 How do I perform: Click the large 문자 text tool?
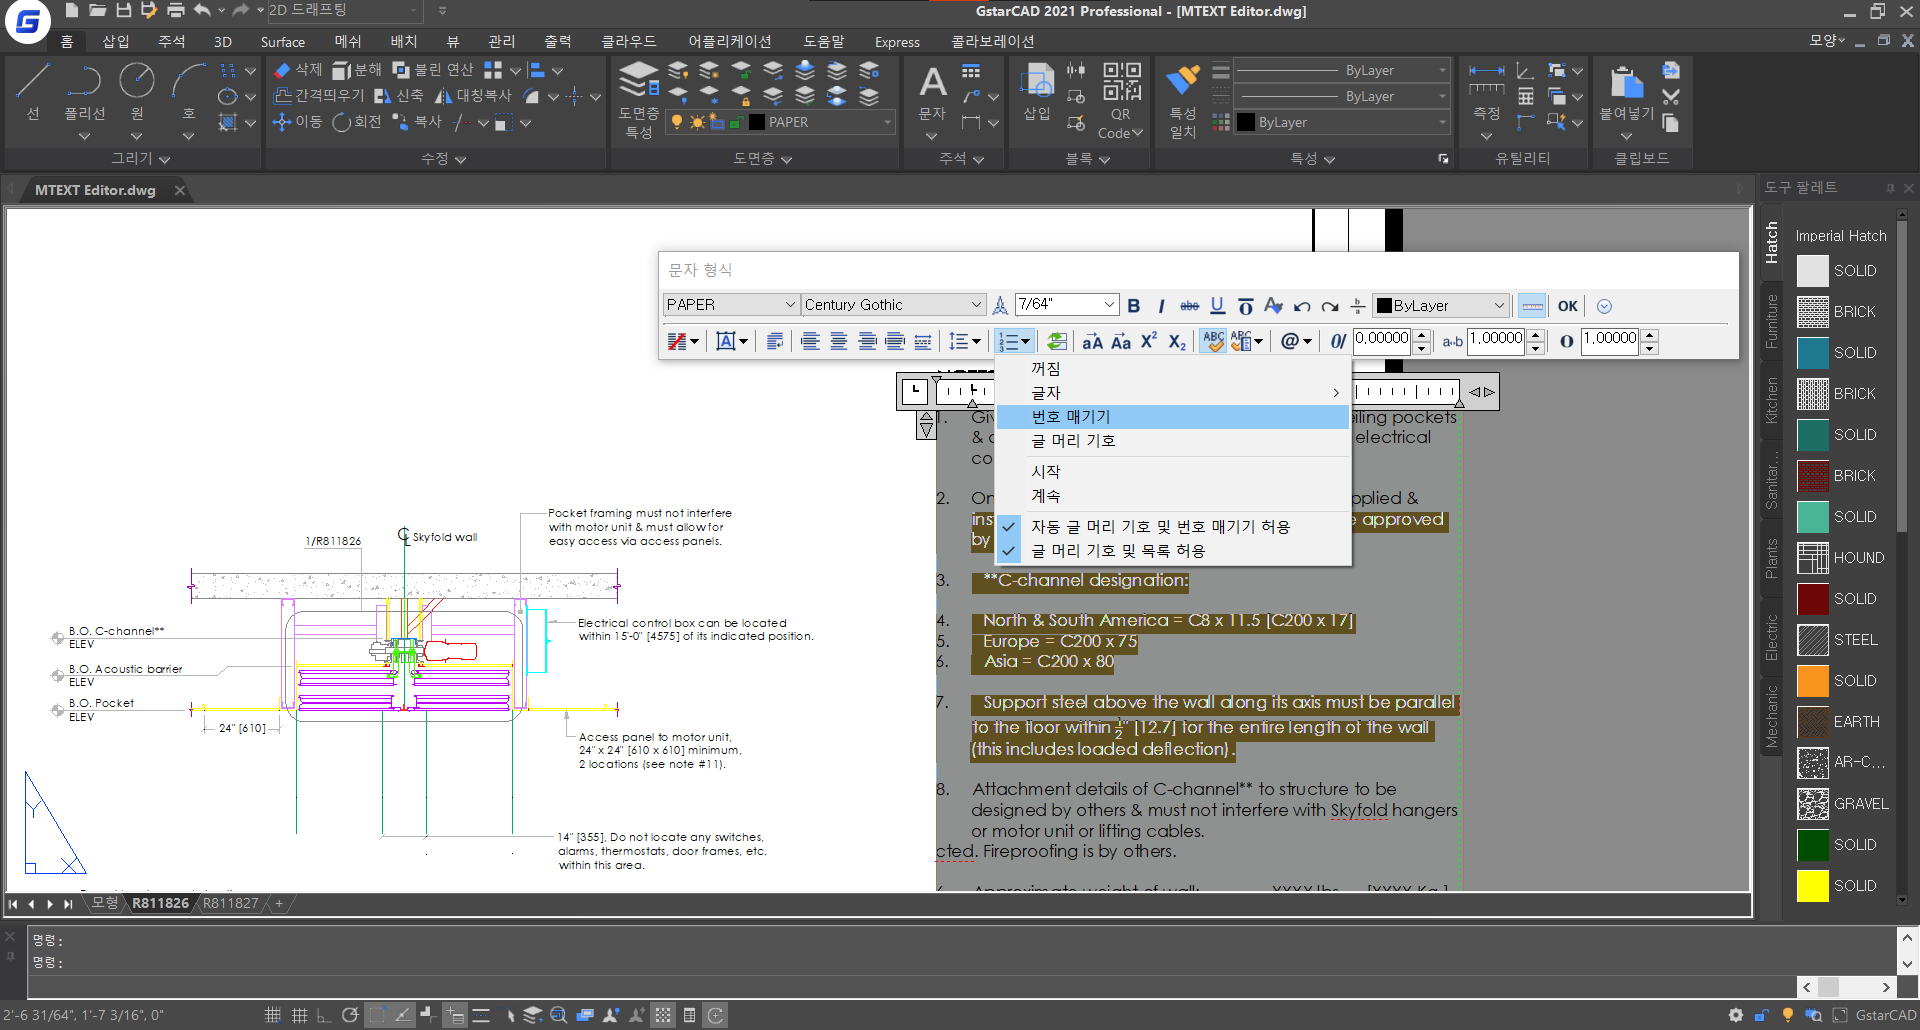coord(932,92)
